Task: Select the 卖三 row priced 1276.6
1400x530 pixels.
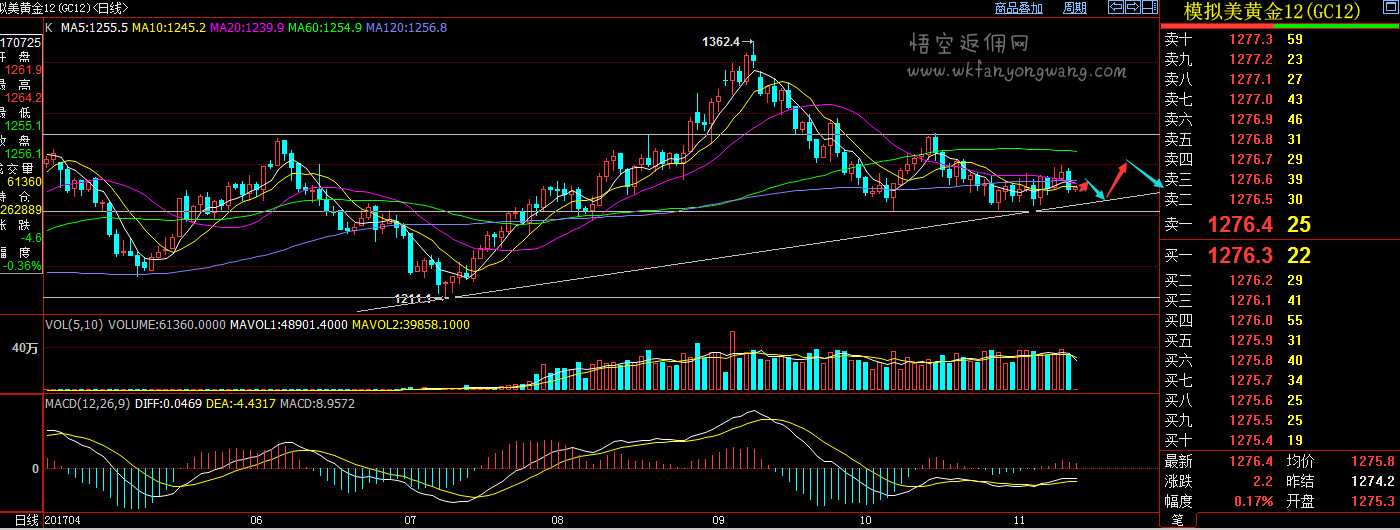Action: point(1279,179)
